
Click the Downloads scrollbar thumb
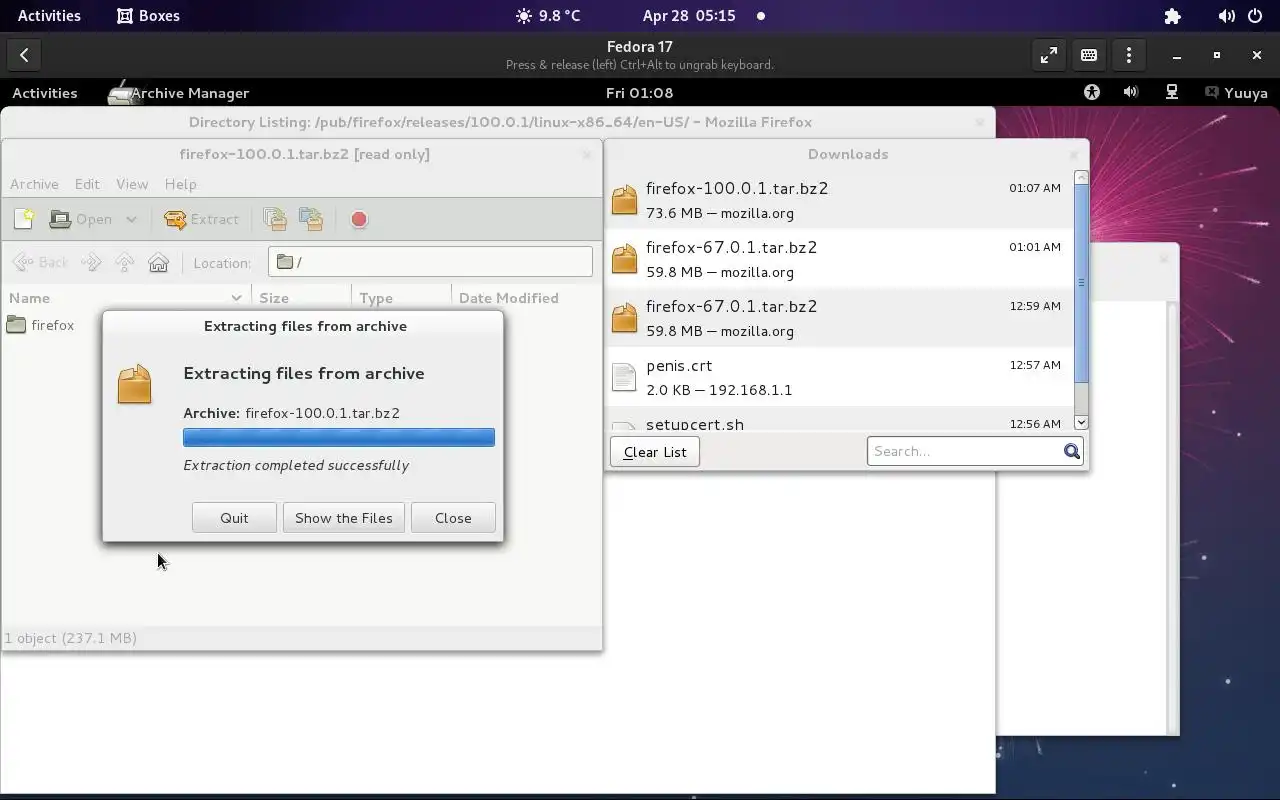click(1081, 283)
